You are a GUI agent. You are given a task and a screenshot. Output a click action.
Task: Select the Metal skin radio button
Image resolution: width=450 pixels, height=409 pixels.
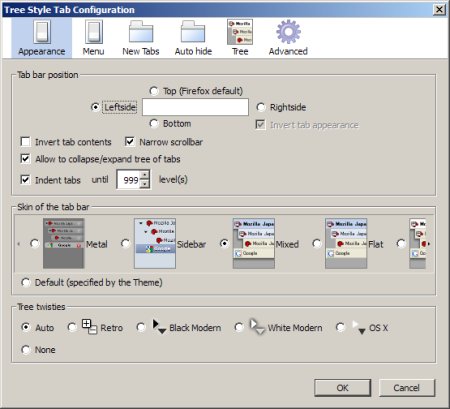[35, 244]
